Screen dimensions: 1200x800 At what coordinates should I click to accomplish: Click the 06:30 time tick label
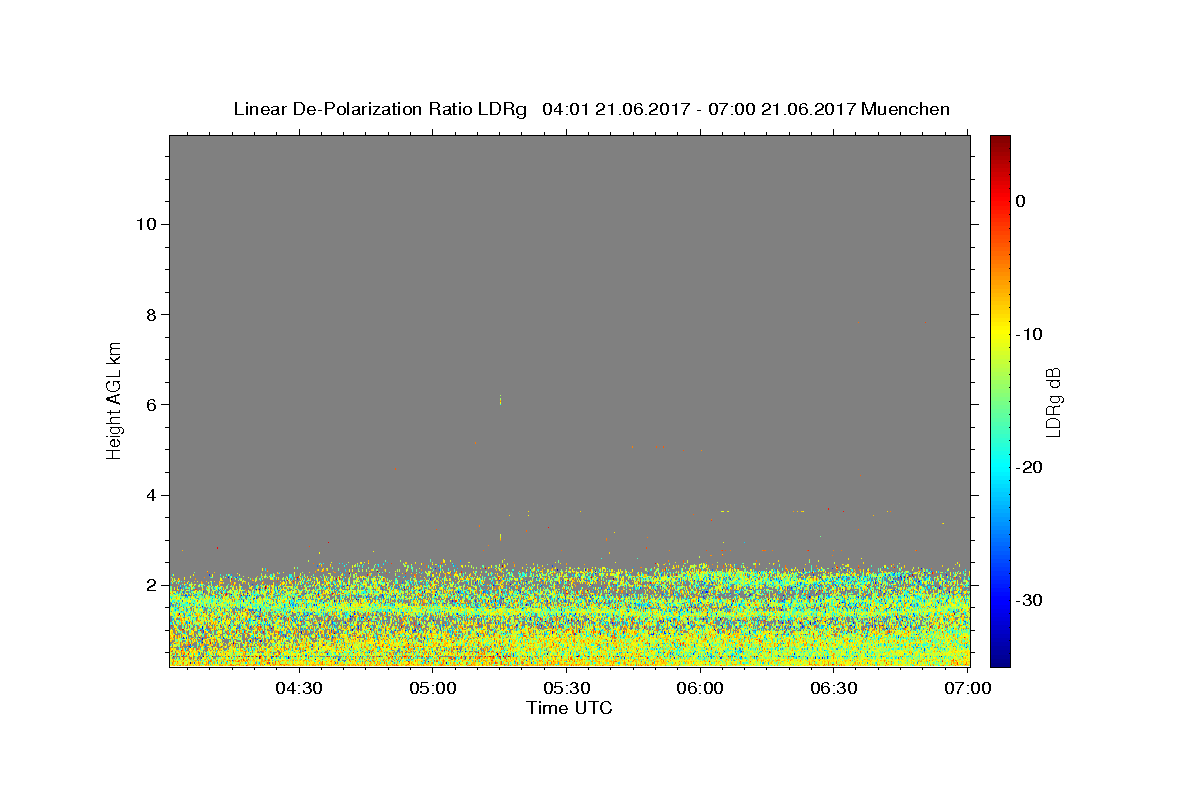pyautogui.click(x=834, y=689)
